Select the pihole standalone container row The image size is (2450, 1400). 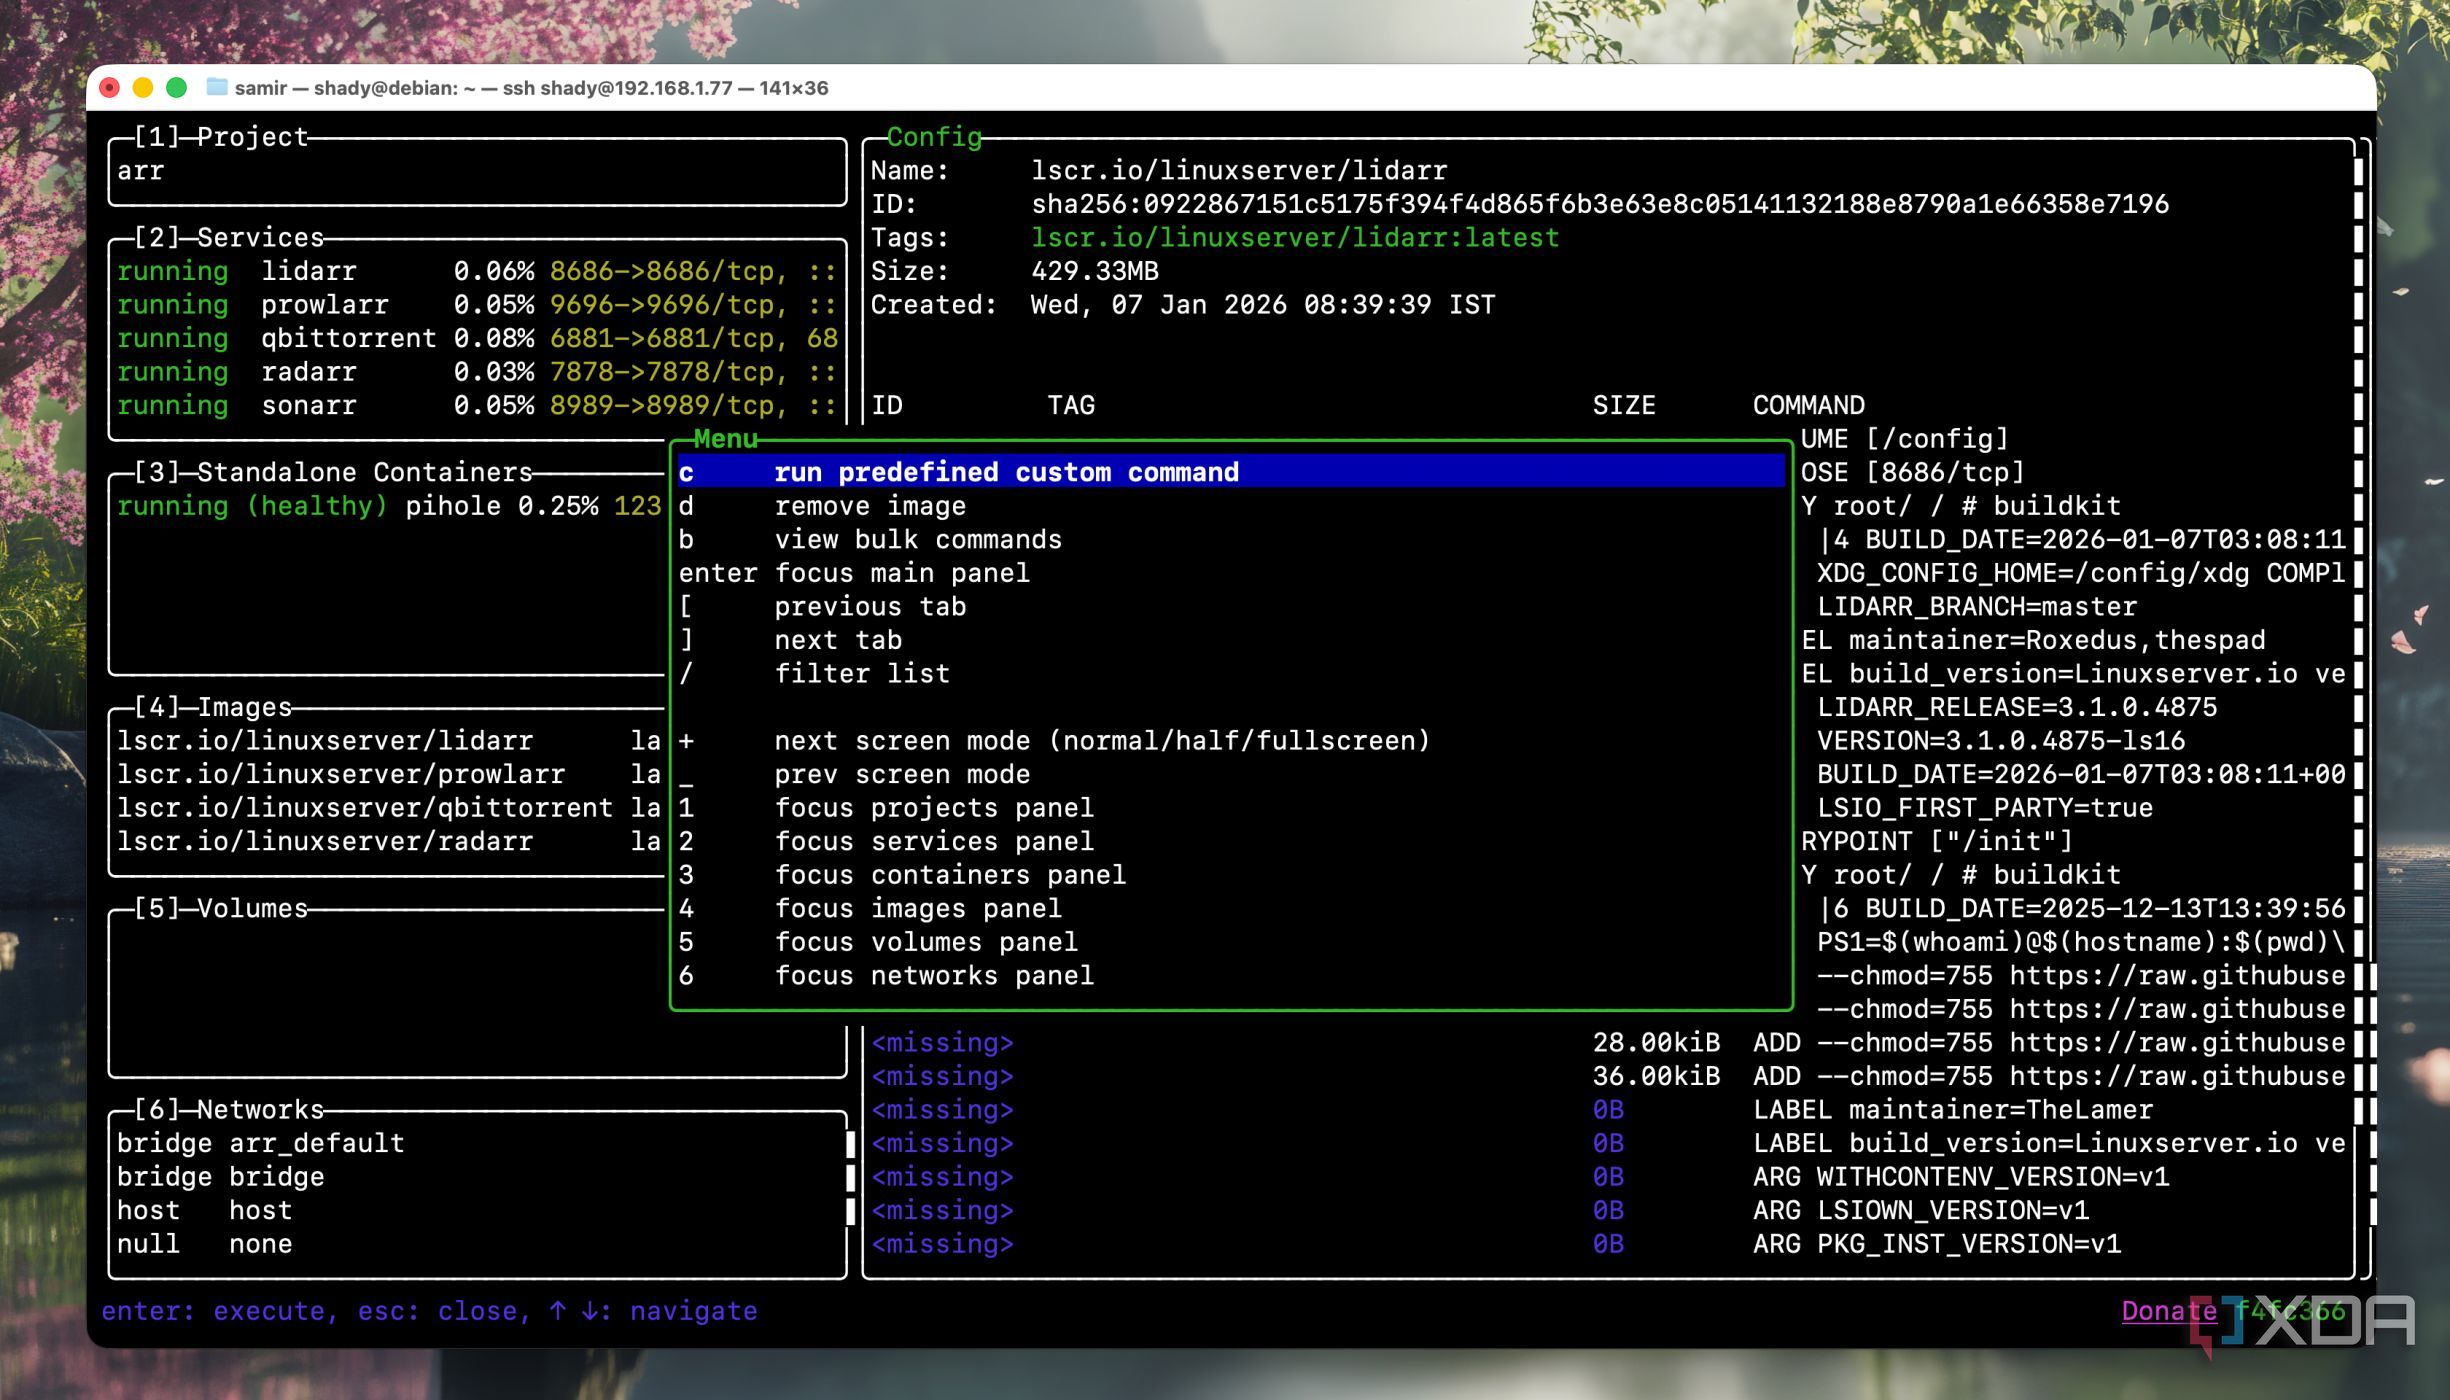click(x=389, y=506)
